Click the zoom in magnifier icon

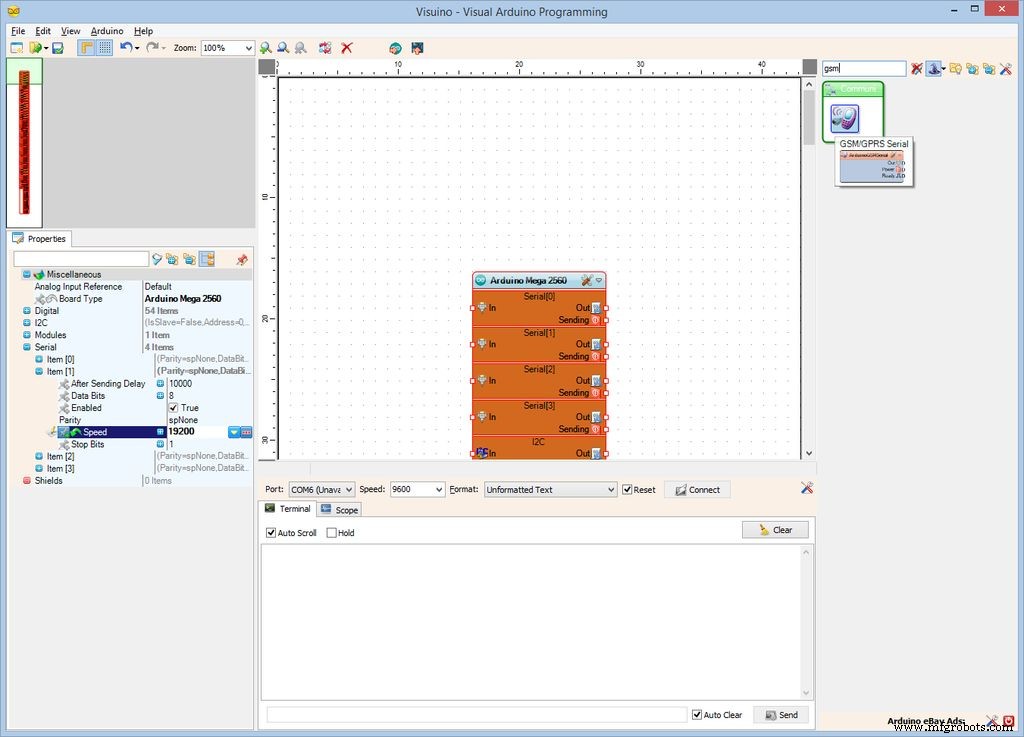pyautogui.click(x=266, y=48)
